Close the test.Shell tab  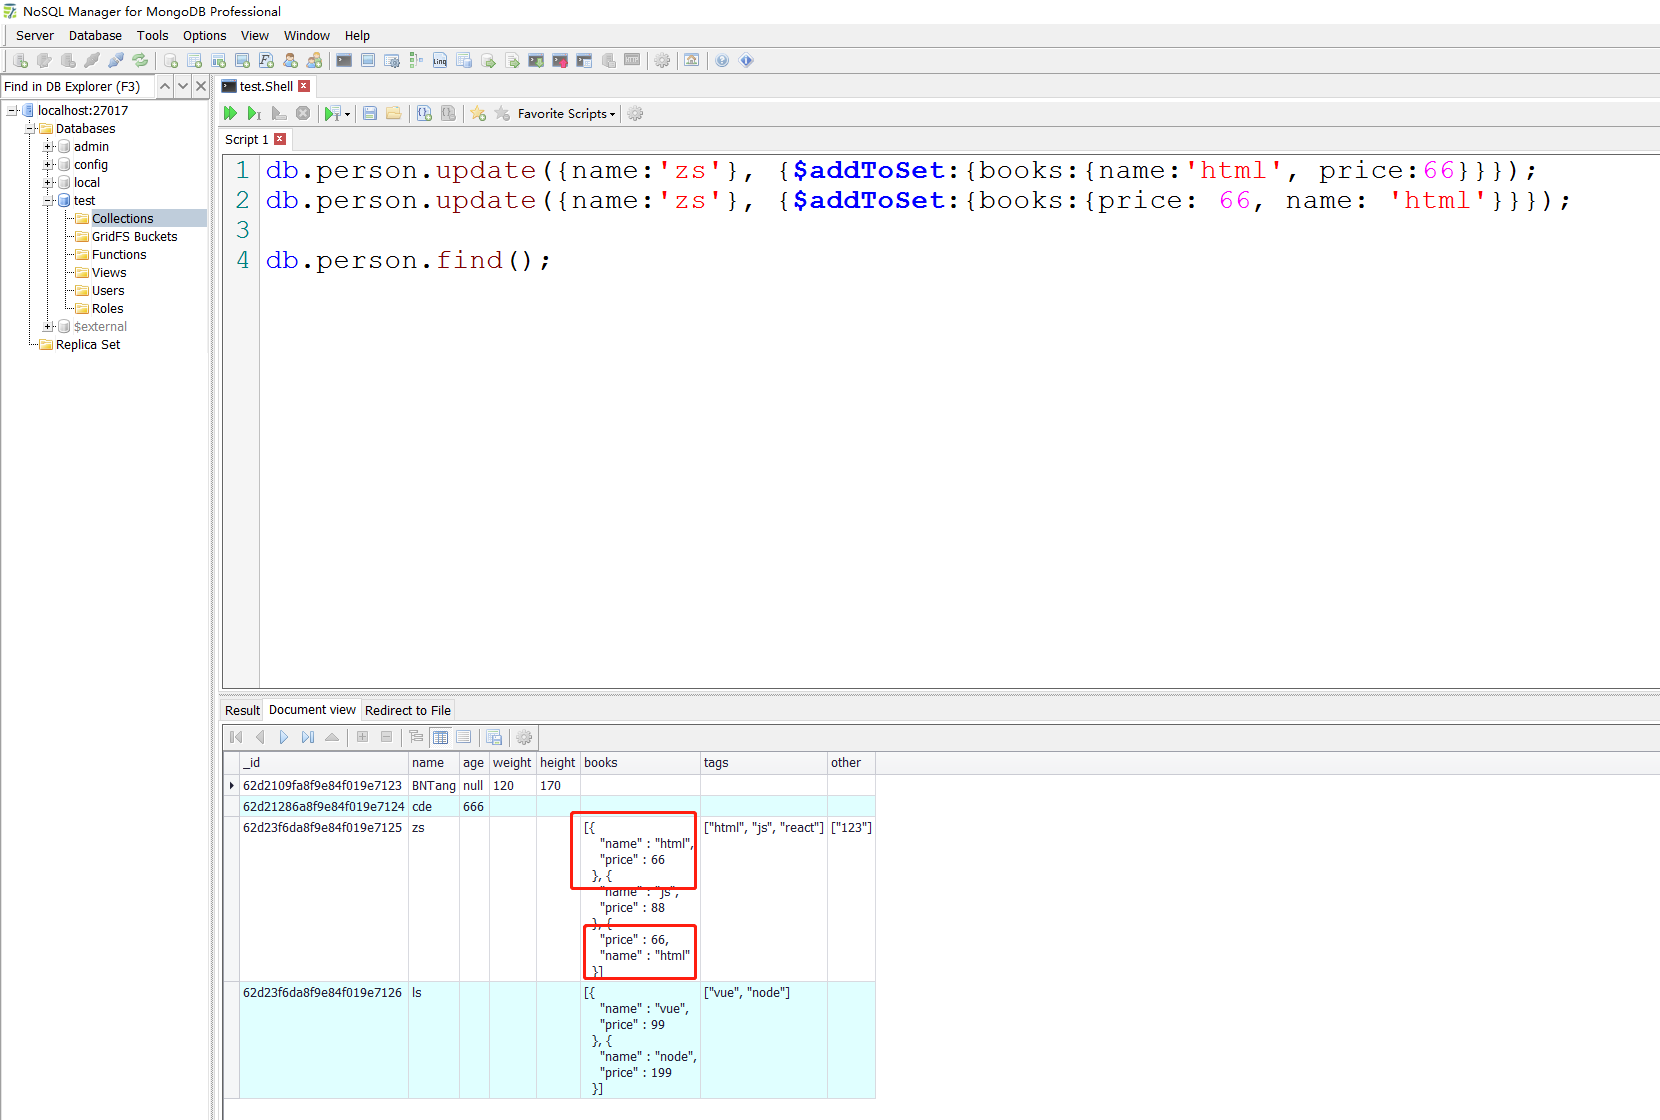304,86
